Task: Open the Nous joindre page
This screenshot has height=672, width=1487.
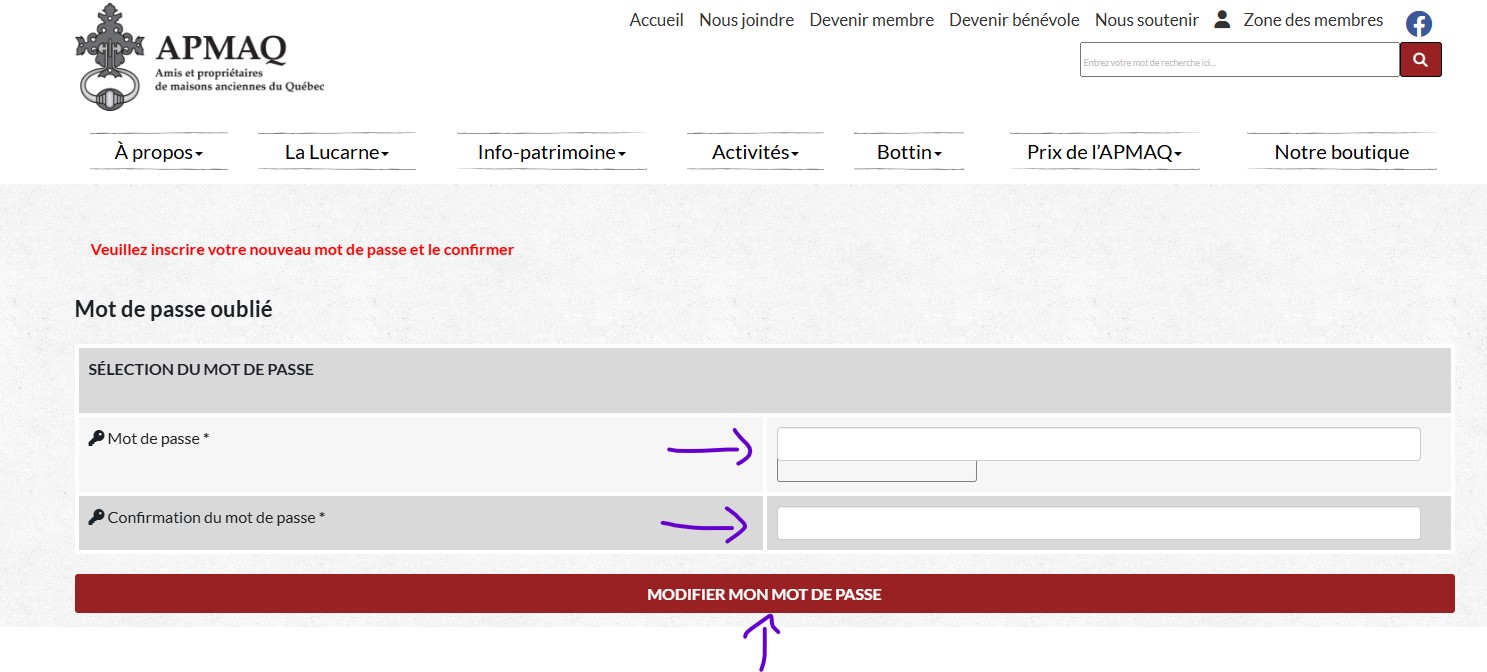Action: 746,20
